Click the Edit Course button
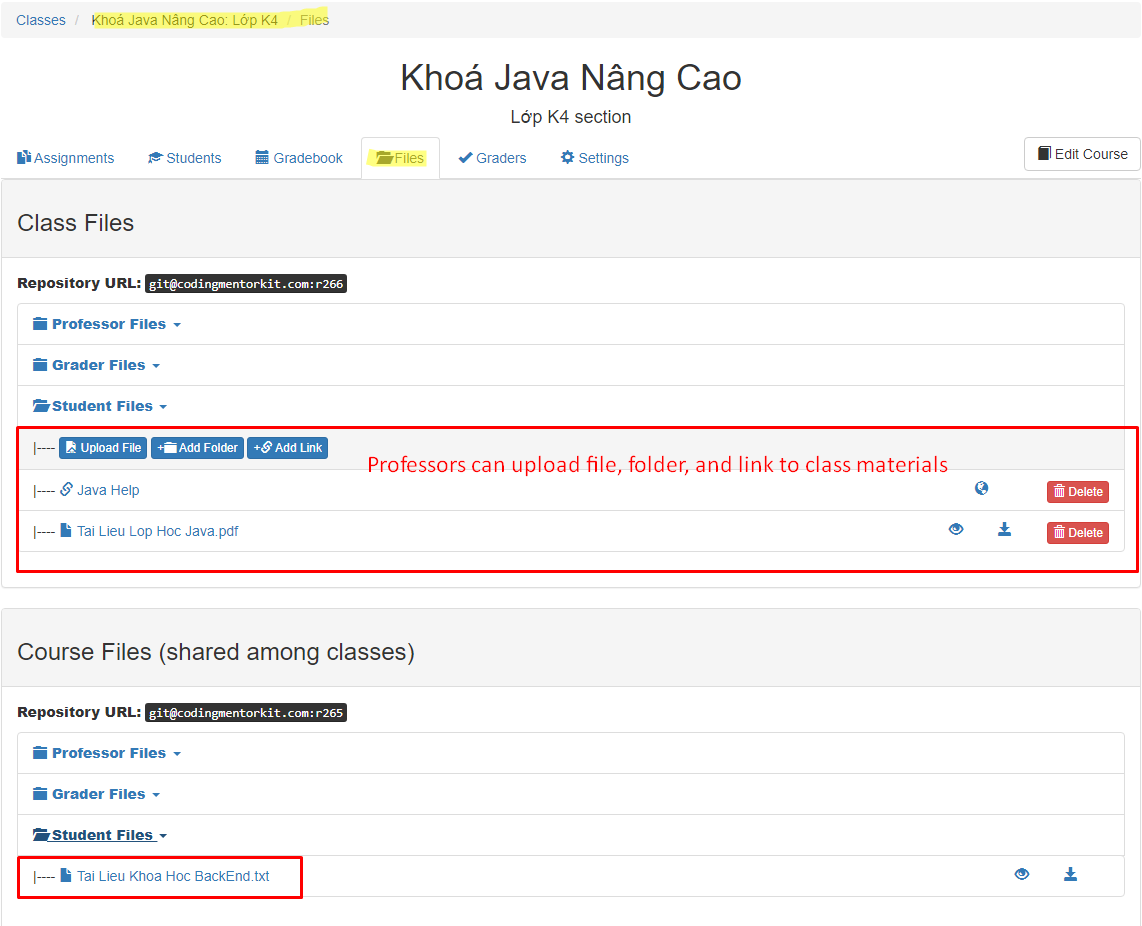Image resolution: width=1142 pixels, height=926 pixels. click(1082, 154)
